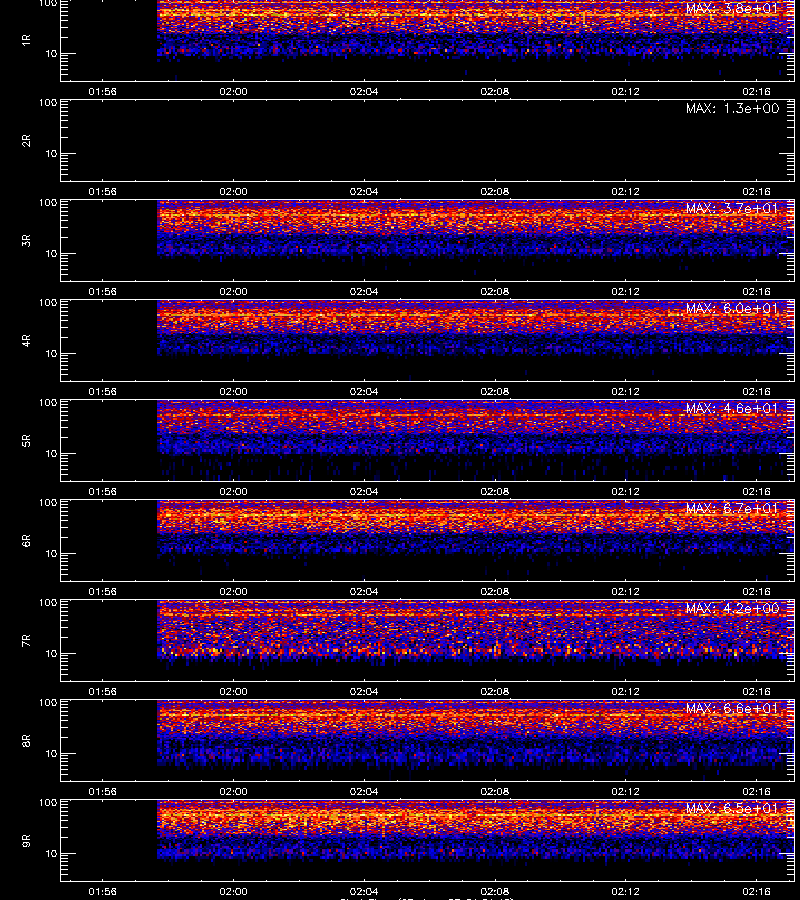Click the 02:16 tick label under panel 1R

pyautogui.click(x=756, y=91)
